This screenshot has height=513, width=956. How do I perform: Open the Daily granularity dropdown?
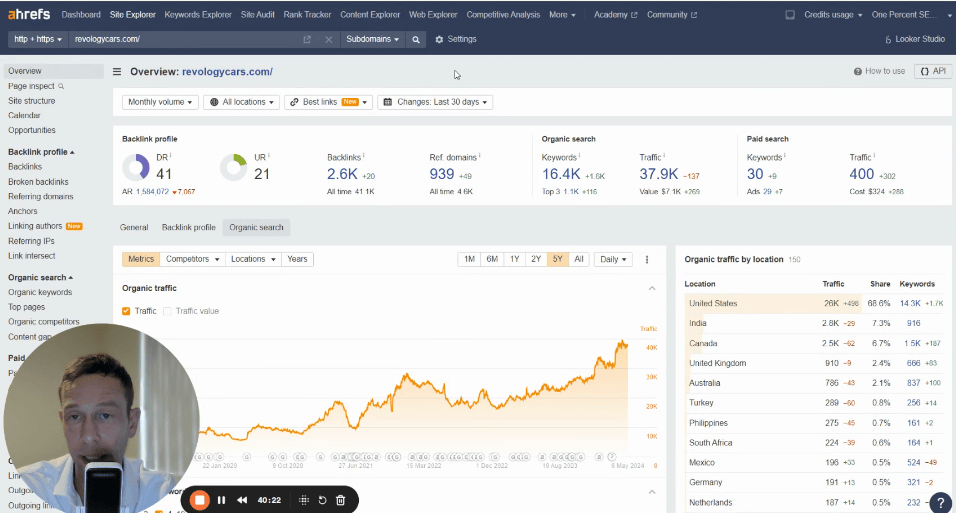tap(612, 259)
